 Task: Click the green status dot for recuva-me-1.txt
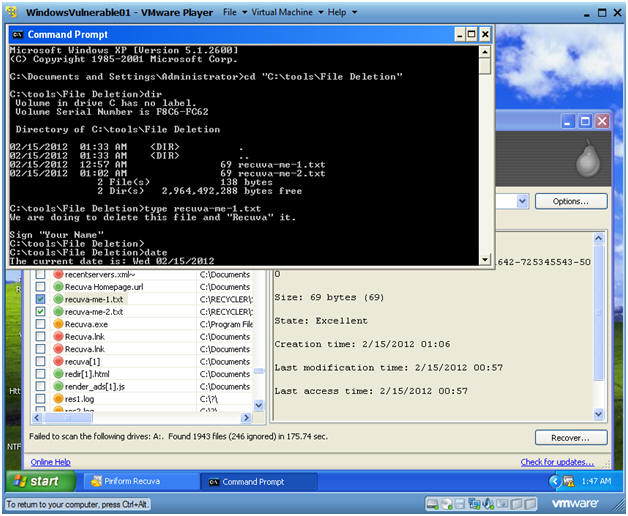point(58,299)
